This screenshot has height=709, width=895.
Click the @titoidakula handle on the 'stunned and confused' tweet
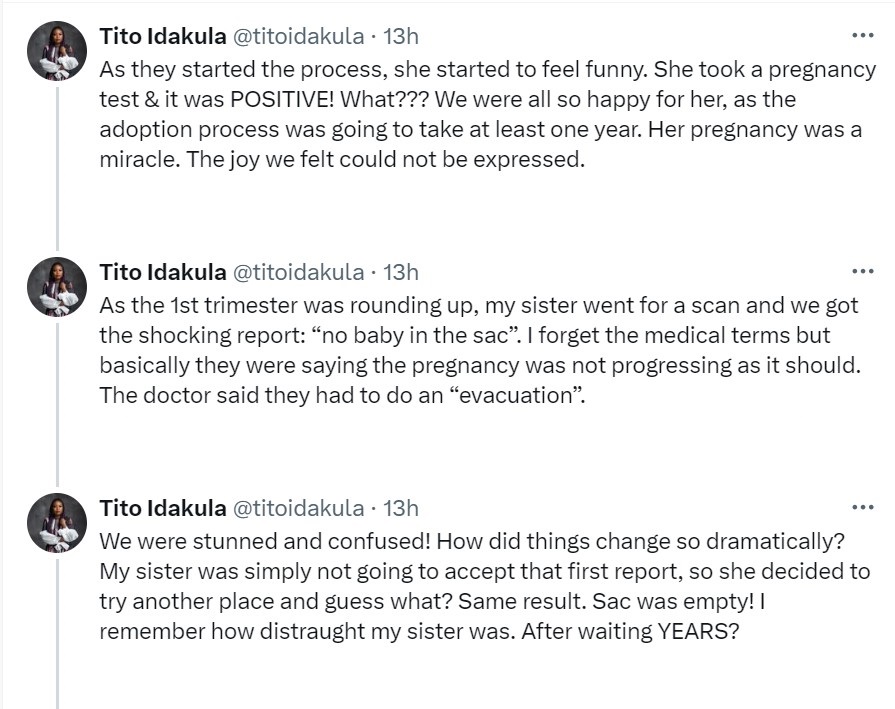pyautogui.click(x=298, y=508)
